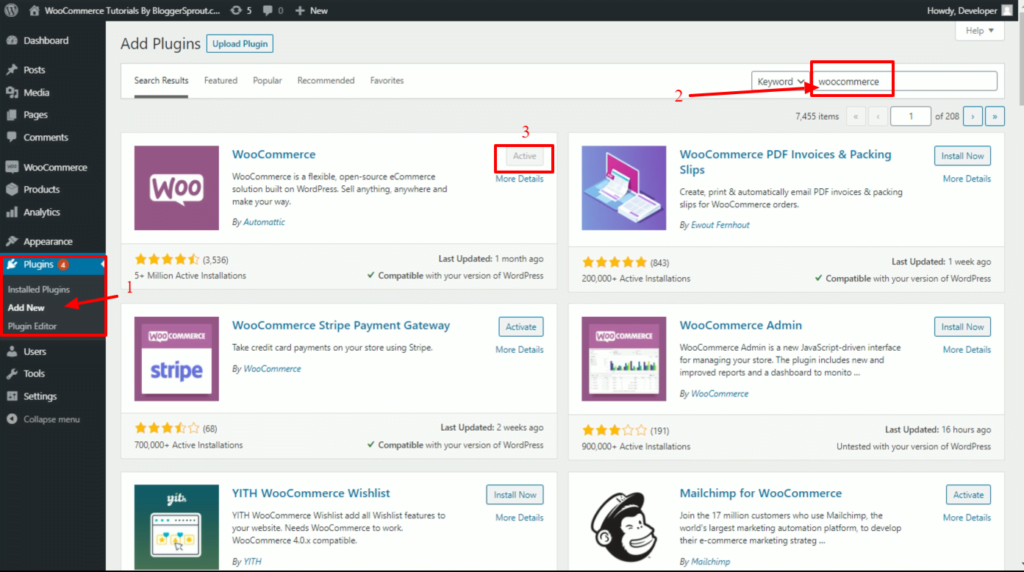Image resolution: width=1024 pixels, height=572 pixels.
Task: Click the Tools wrench icon in sidebar
Action: click(12, 373)
